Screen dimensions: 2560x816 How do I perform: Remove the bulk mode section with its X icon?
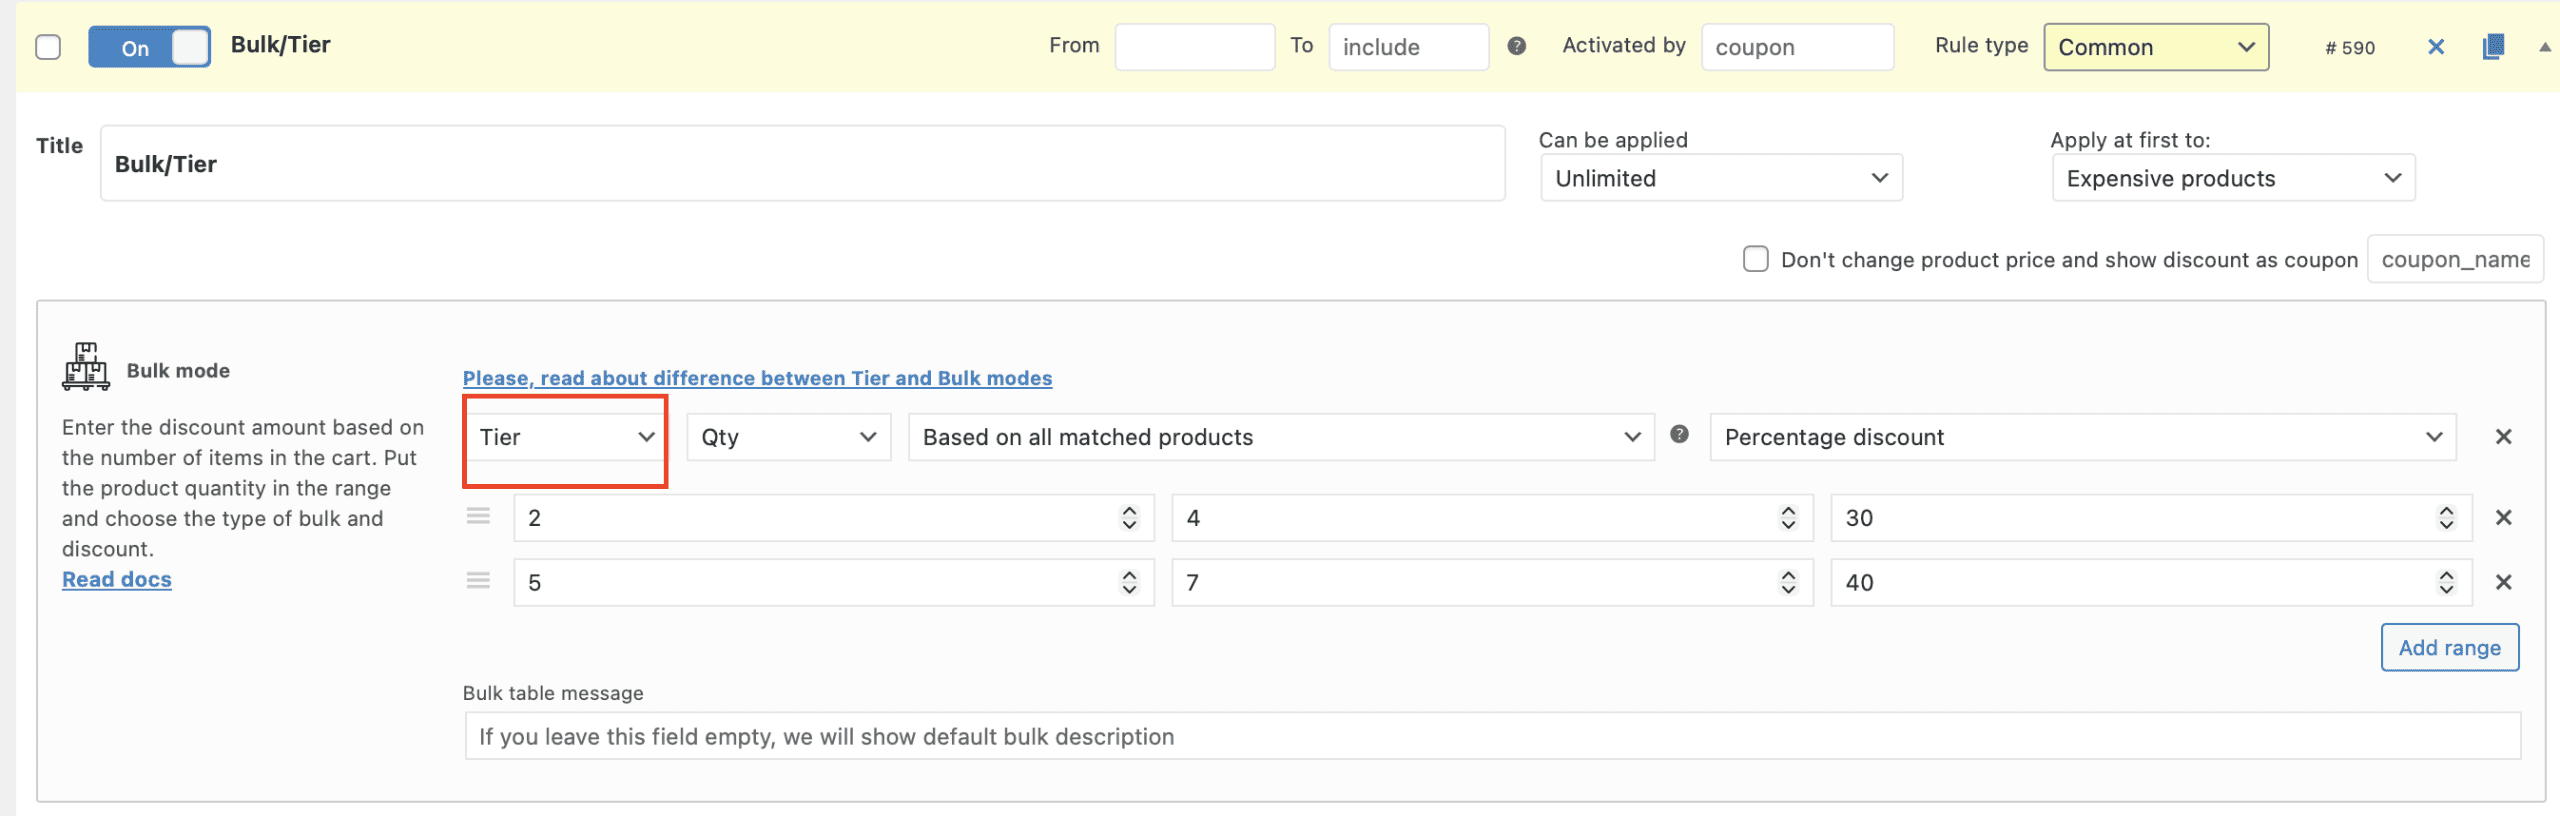2503,437
